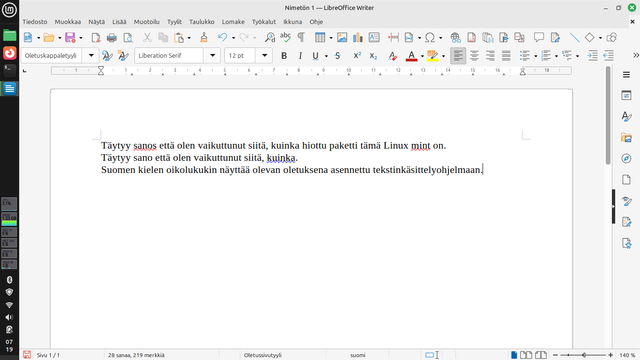Click the Subscript icon
Viewport: 640px width, 360px height.
pos(373,56)
